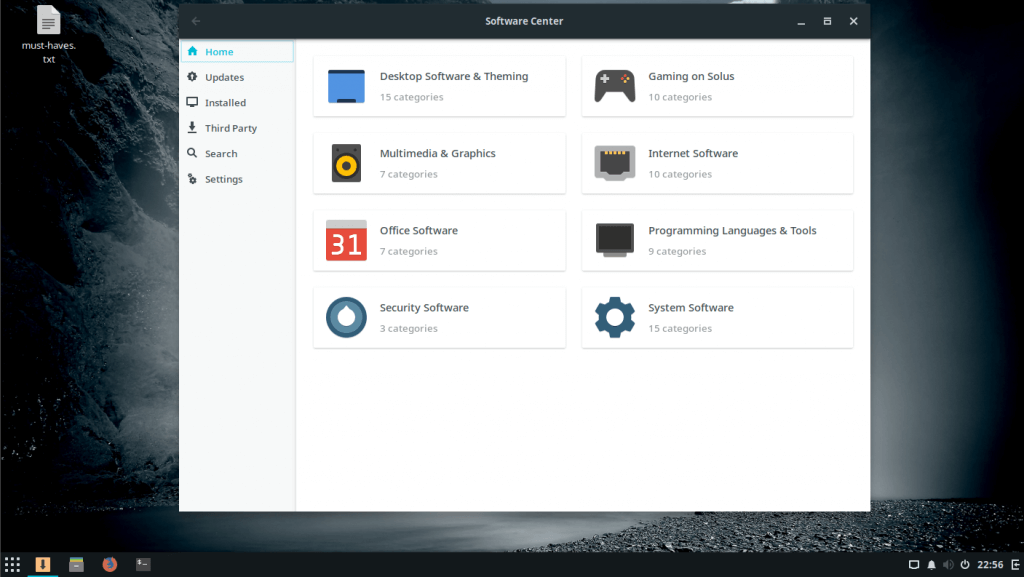Open the Internet Software network switch icon

click(614, 163)
